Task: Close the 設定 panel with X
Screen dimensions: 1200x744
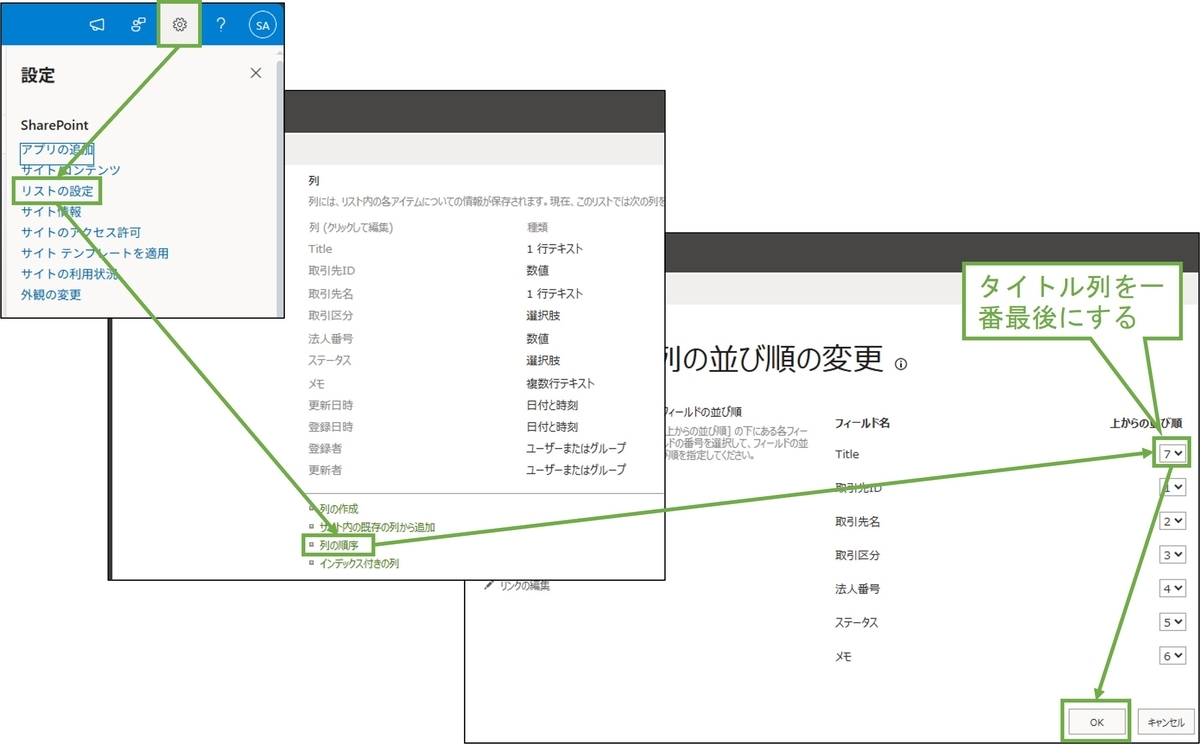Action: pyautogui.click(x=256, y=73)
